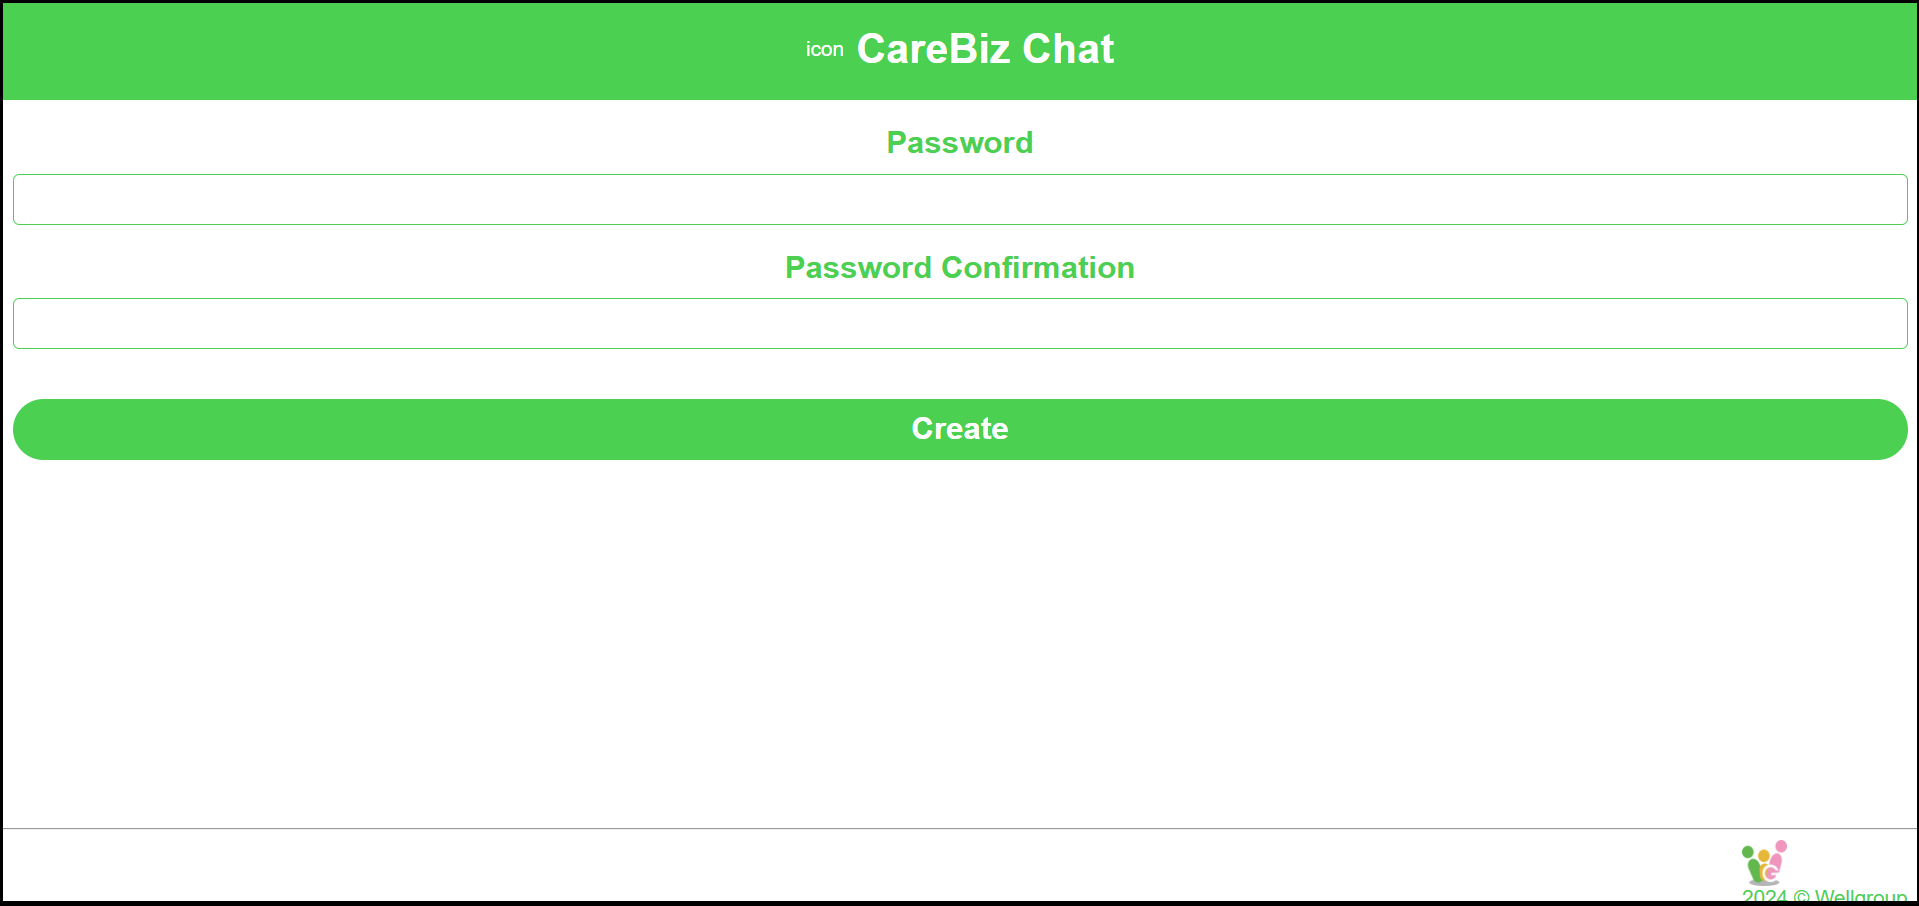The height and width of the screenshot is (906, 1919).
Task: Focus the Password input field
Action: pyautogui.click(x=960, y=200)
